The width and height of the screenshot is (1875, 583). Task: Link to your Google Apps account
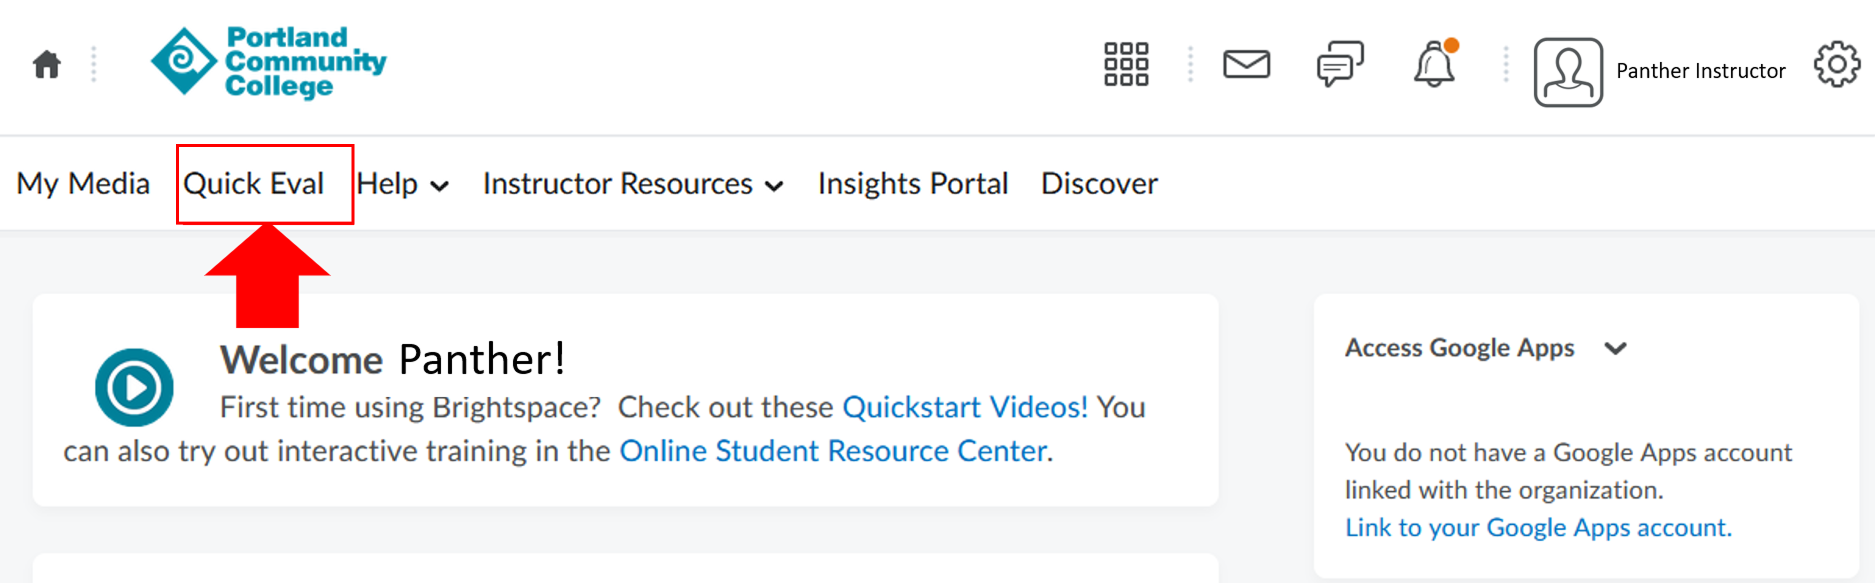click(x=1537, y=527)
